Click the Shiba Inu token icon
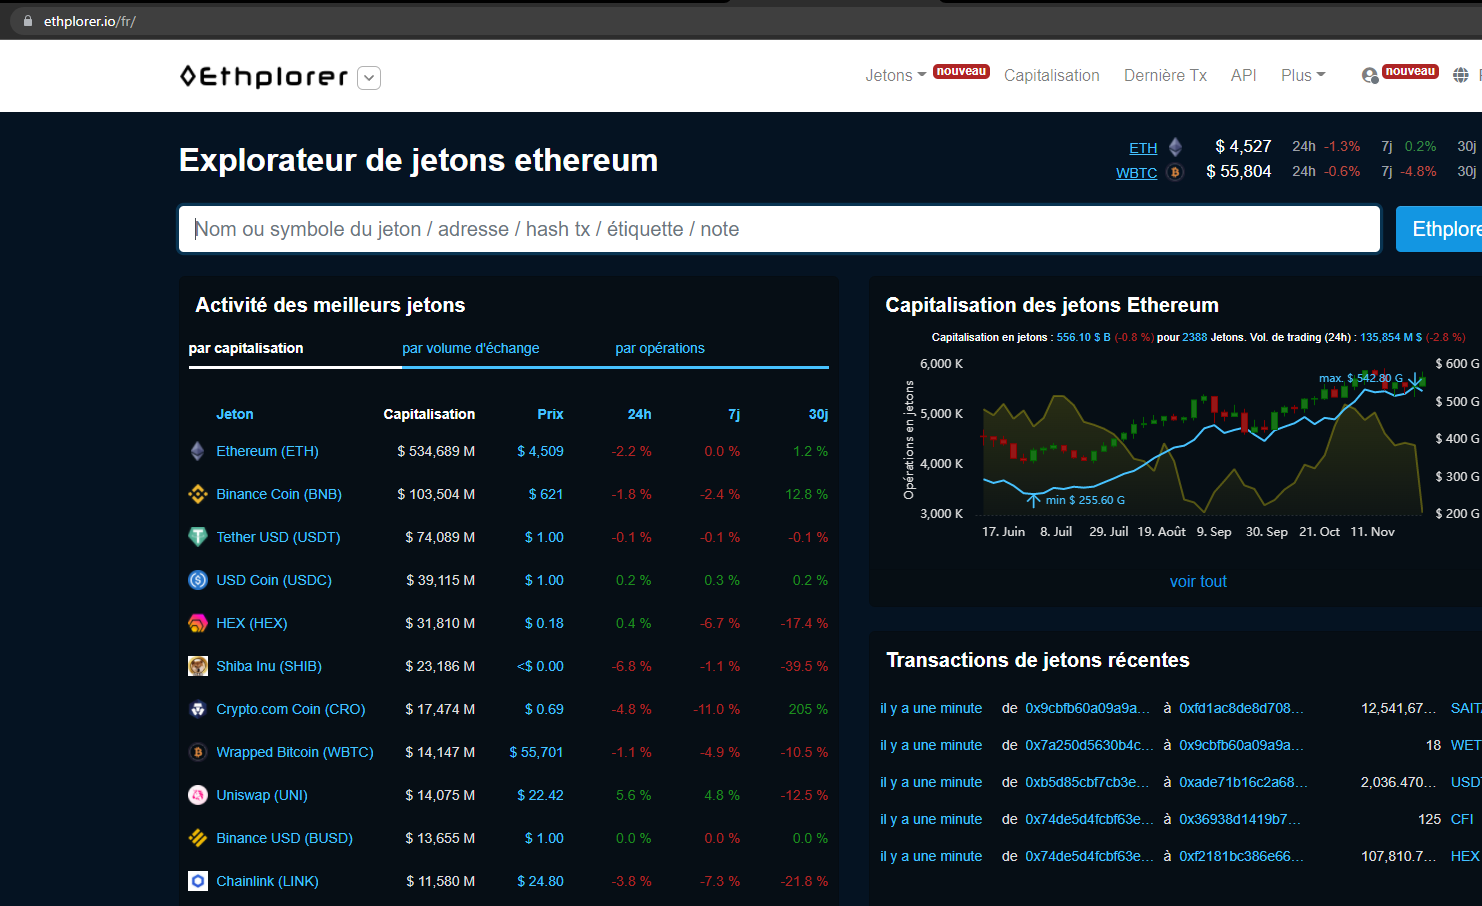 coord(197,666)
